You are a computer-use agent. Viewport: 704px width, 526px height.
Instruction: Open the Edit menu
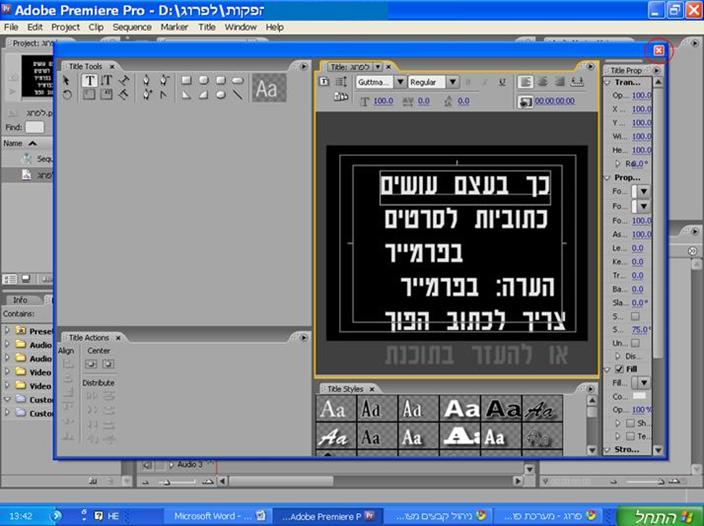tap(35, 27)
